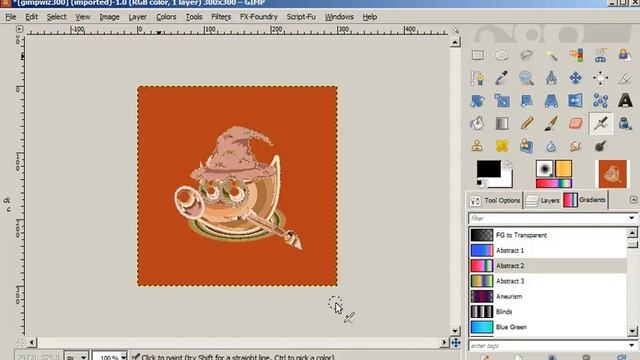Select the Perspective Clone tool

click(x=527, y=146)
